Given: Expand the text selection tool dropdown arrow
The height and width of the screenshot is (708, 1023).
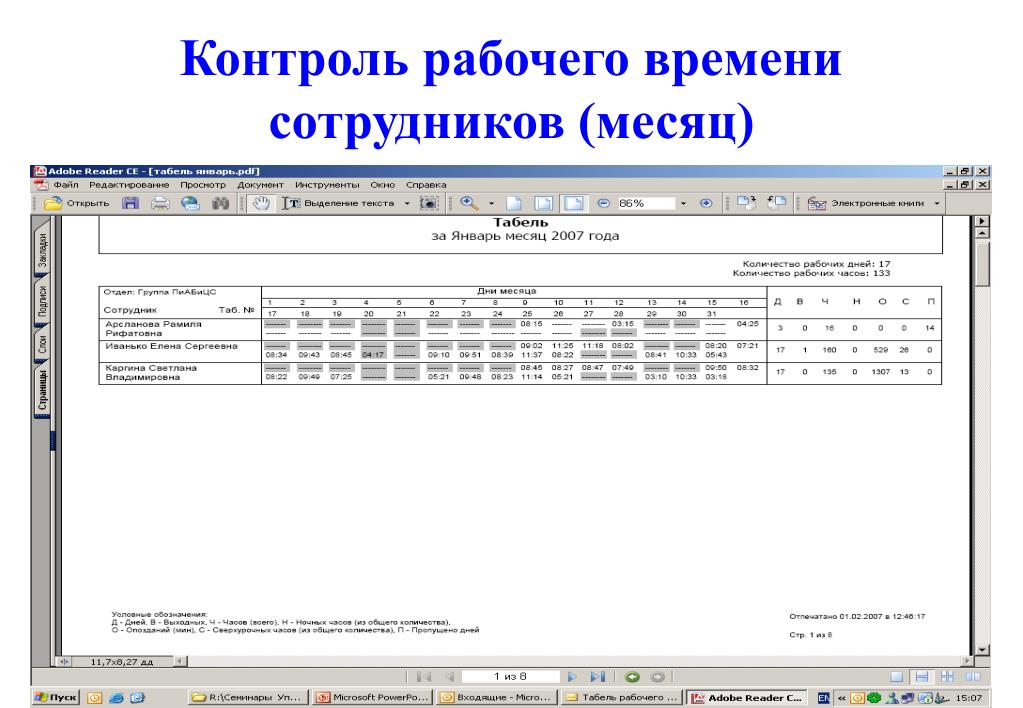Looking at the screenshot, I should coord(406,204).
